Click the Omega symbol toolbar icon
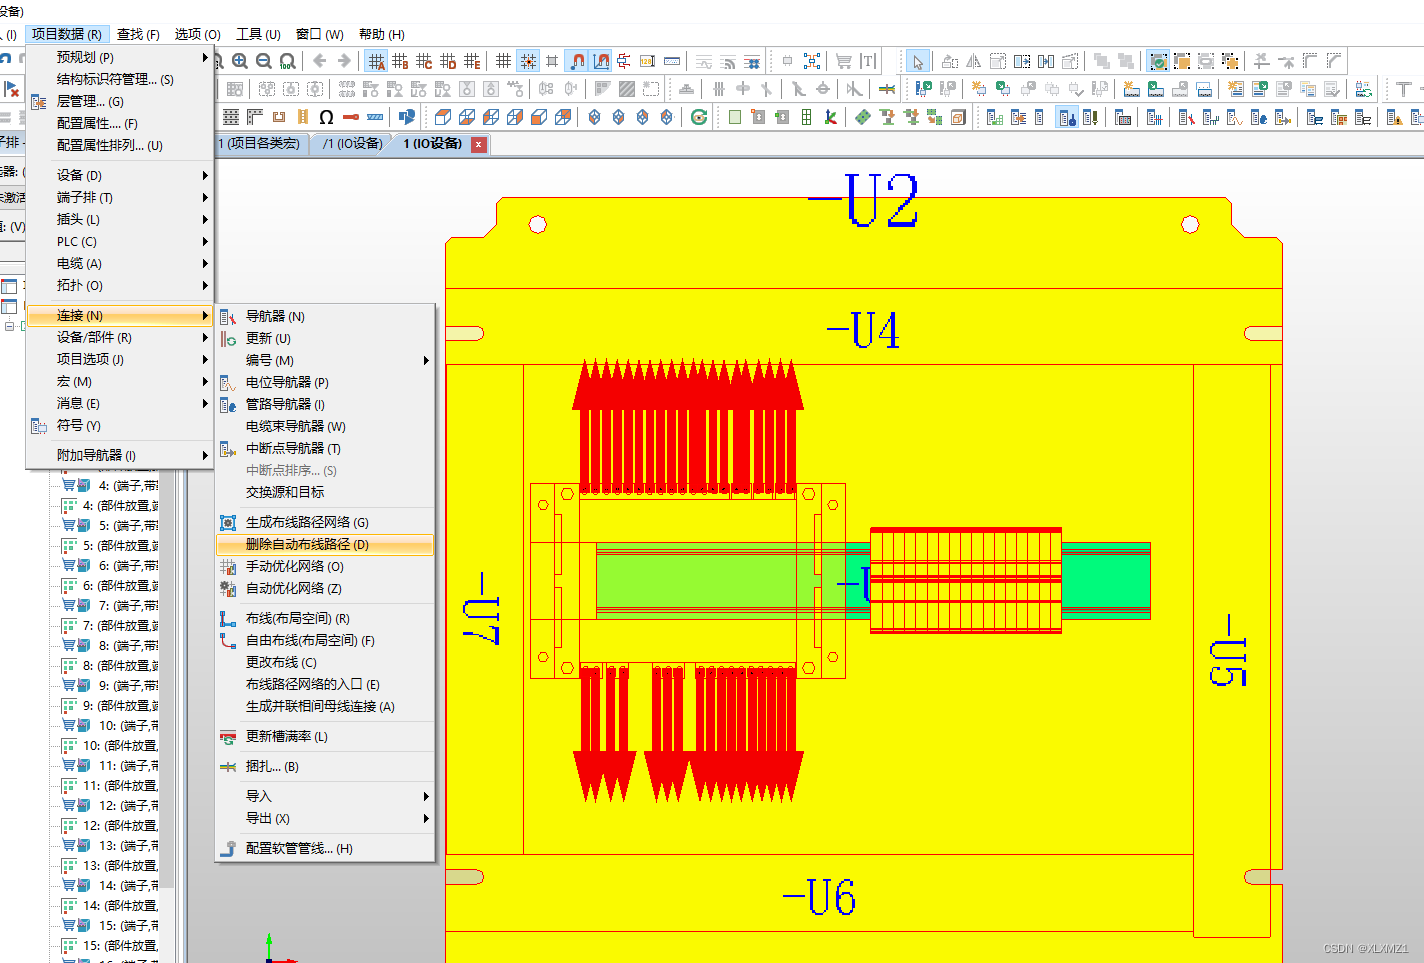 326,117
